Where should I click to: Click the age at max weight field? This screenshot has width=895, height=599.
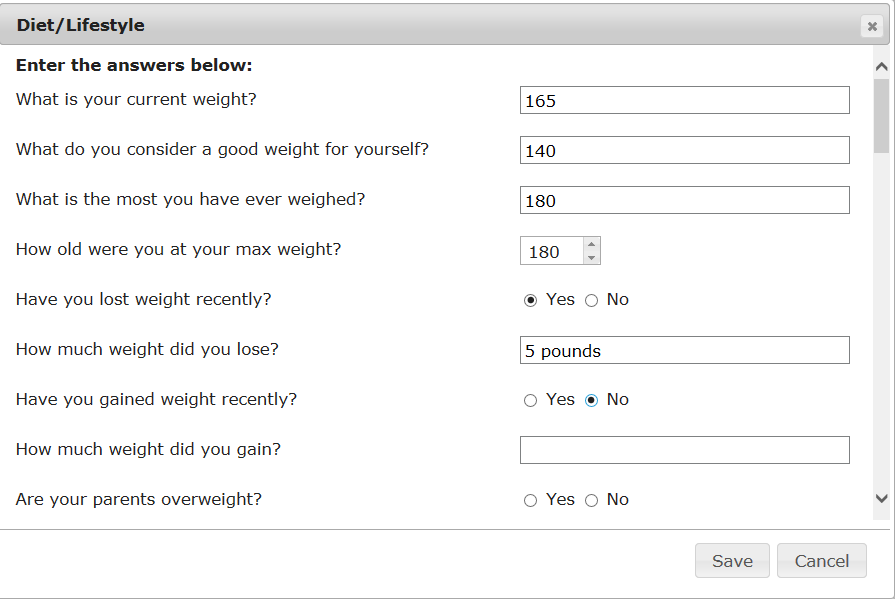550,250
